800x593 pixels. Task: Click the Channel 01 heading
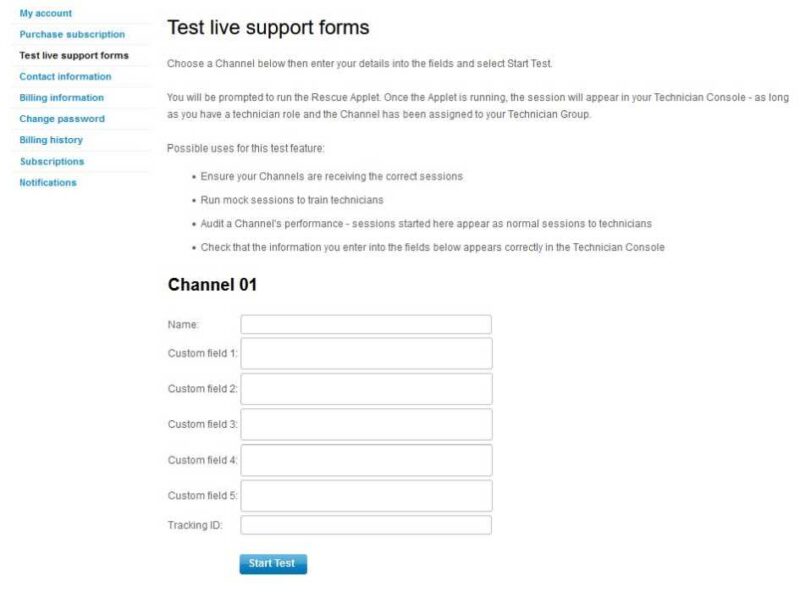(x=212, y=285)
